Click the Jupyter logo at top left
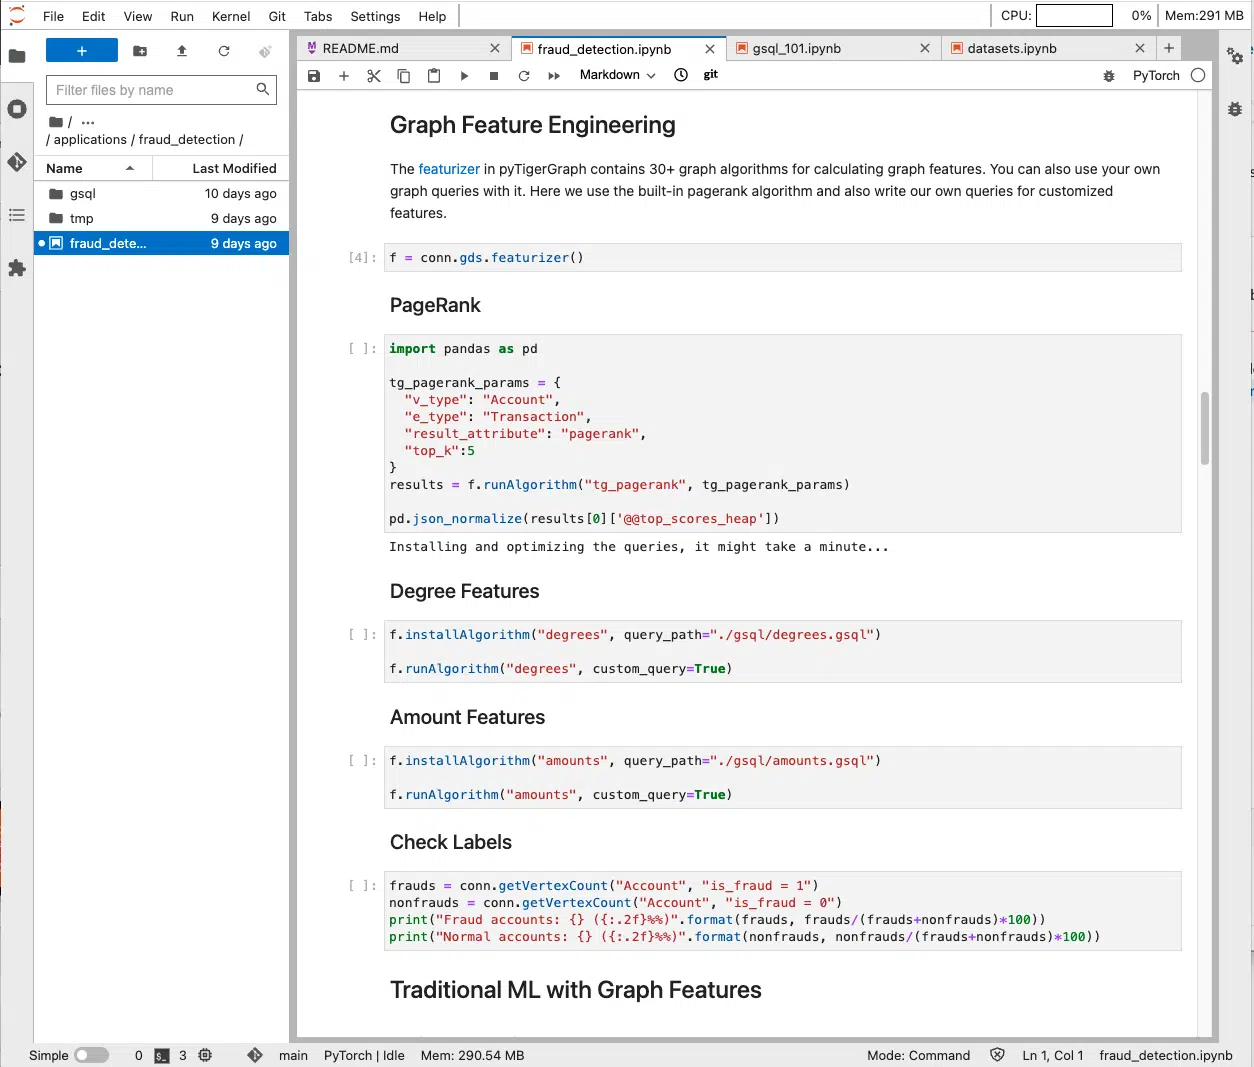The width and height of the screenshot is (1254, 1067). 17,15
